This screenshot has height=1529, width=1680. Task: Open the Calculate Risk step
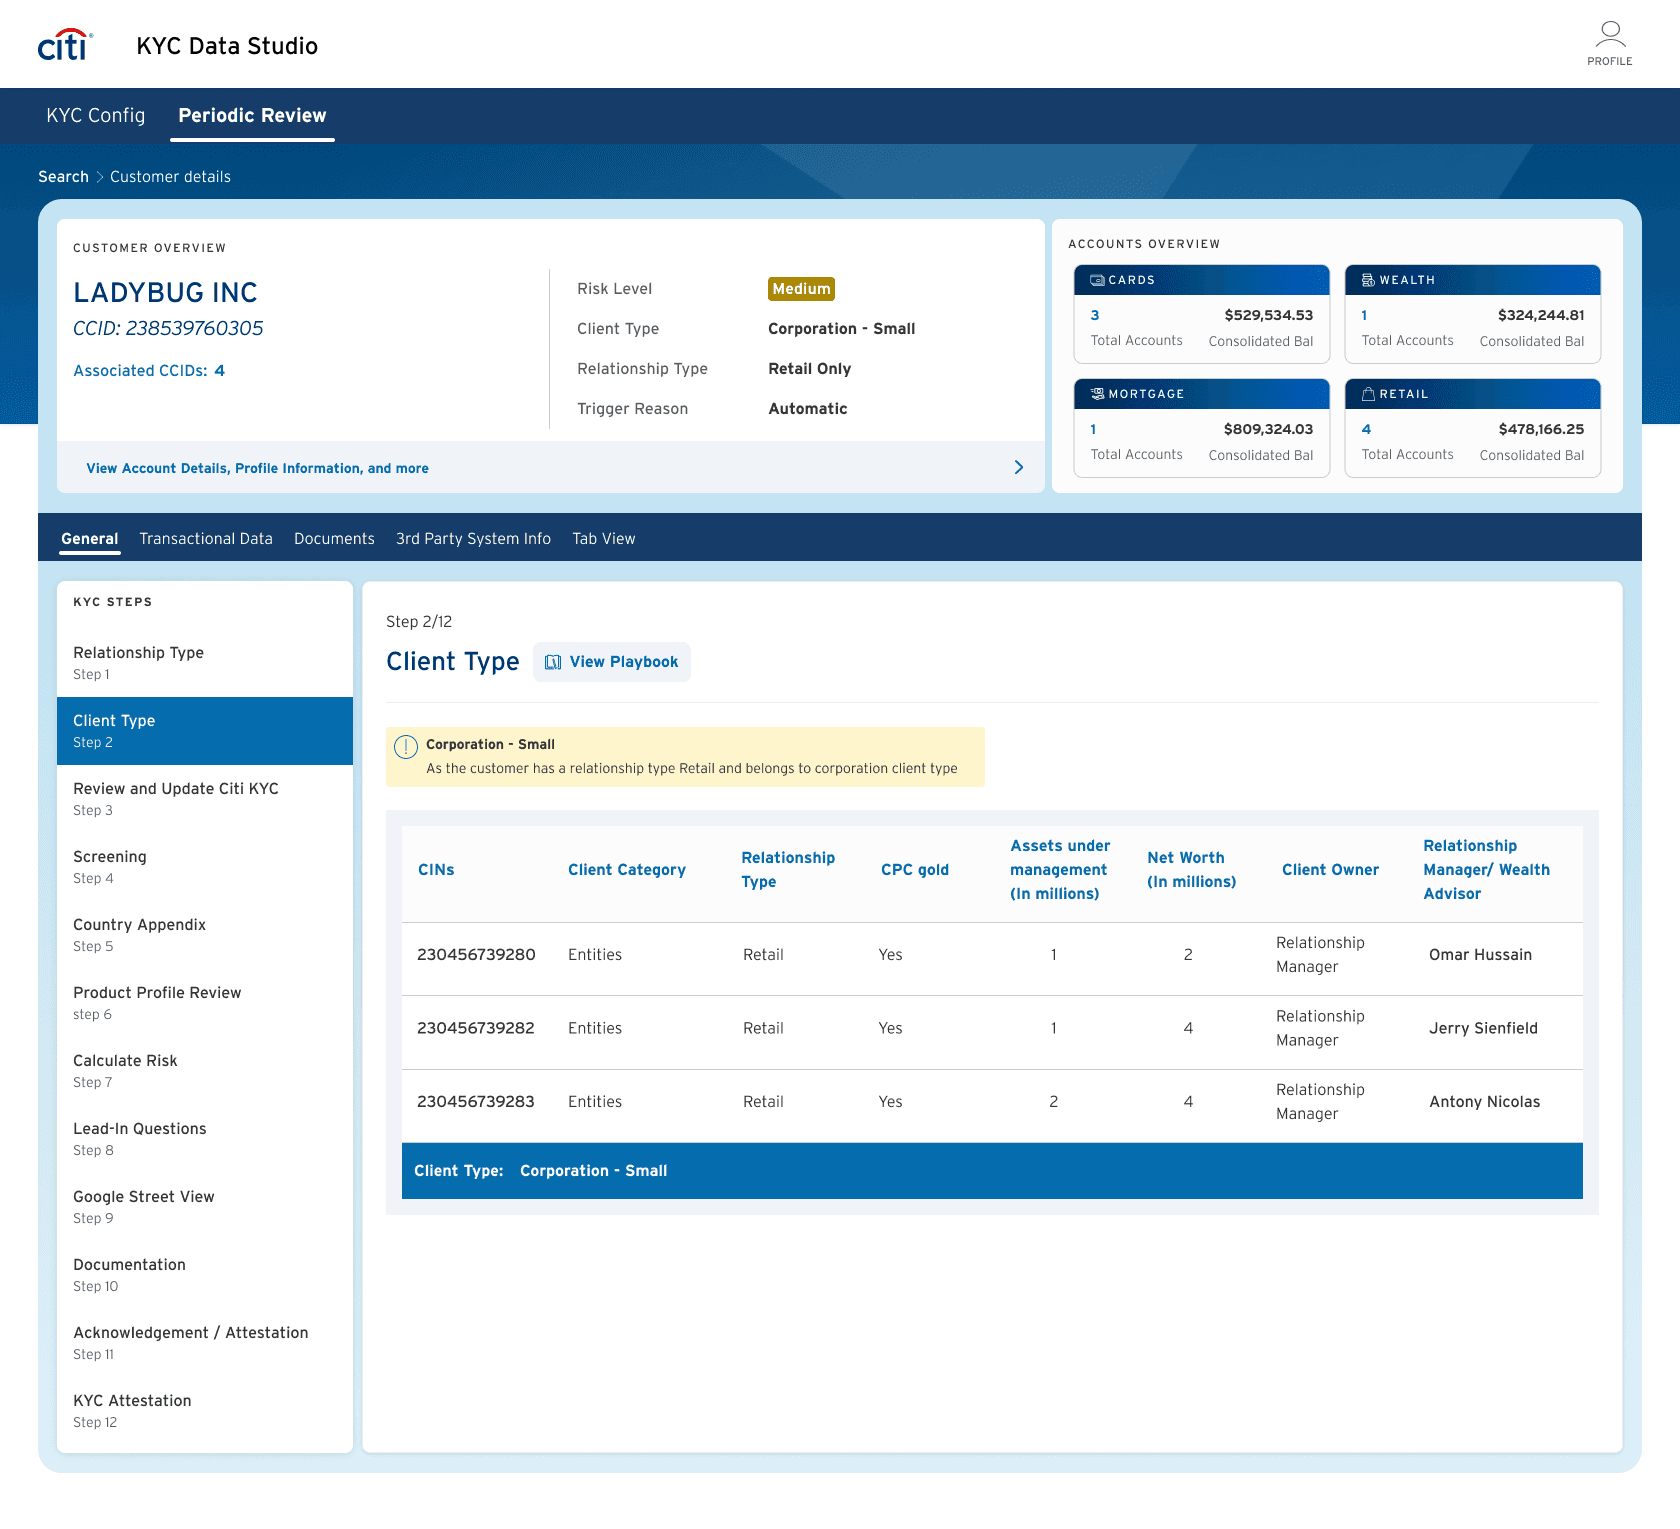pos(205,1070)
